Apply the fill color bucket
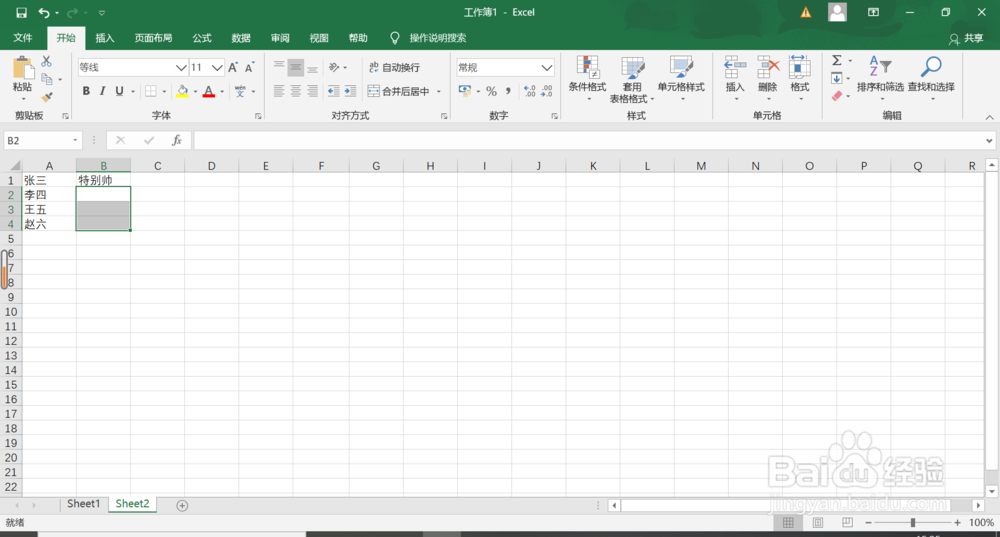1000x537 pixels. click(x=182, y=91)
